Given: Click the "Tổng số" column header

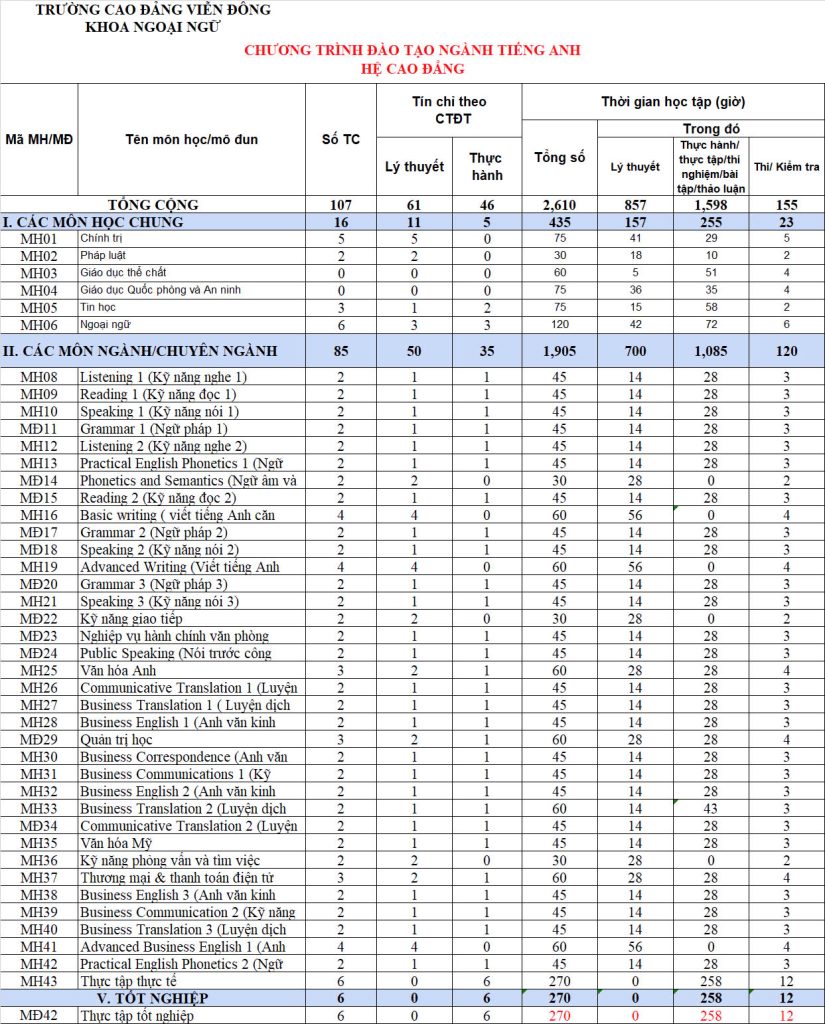Looking at the screenshot, I should [x=559, y=158].
